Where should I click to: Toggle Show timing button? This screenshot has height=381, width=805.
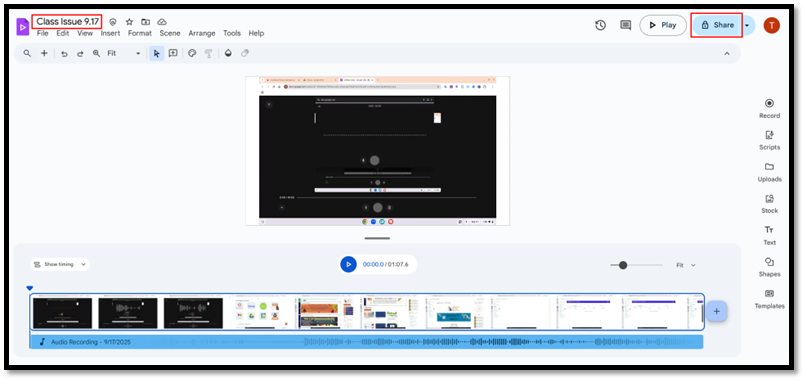click(53, 264)
